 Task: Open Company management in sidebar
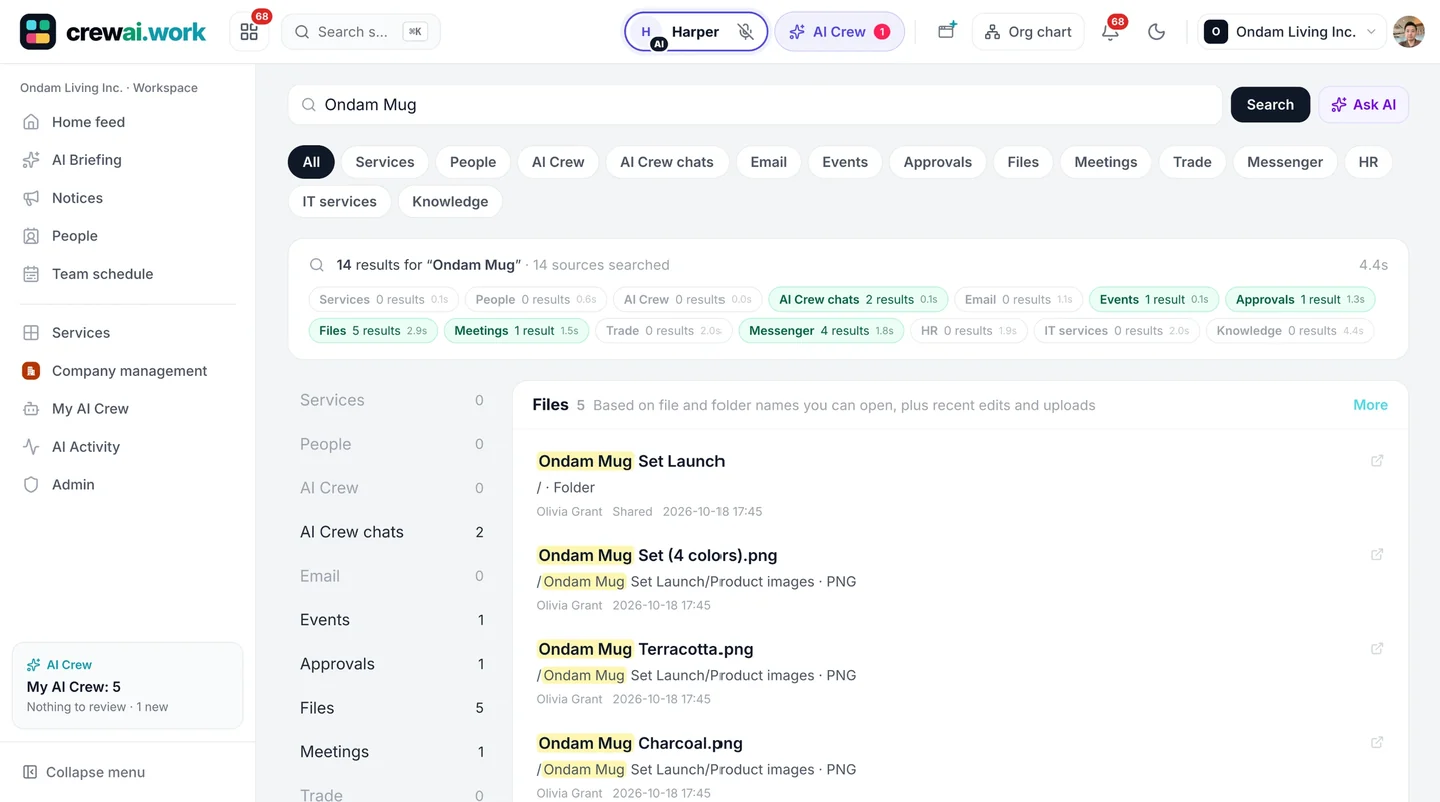click(128, 371)
